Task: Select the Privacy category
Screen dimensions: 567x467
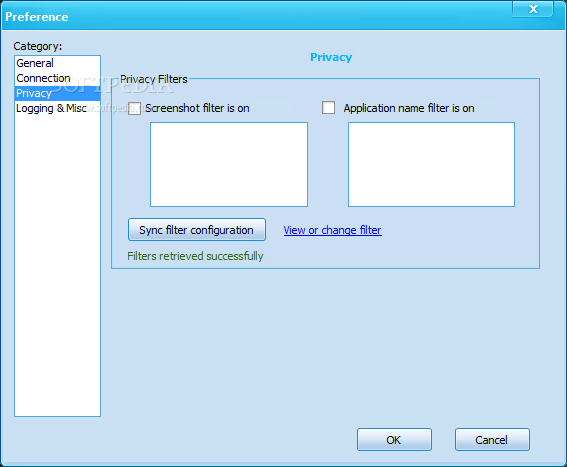Action: tap(57, 93)
